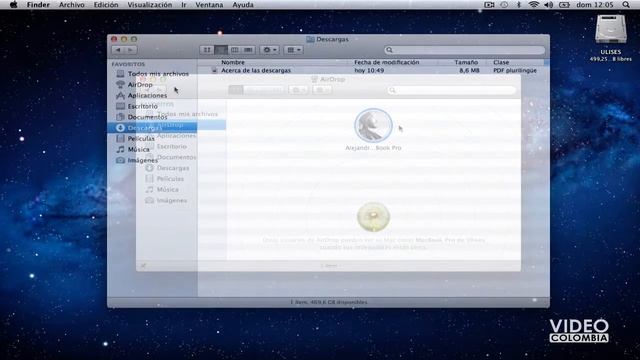The image size is (640, 360).
Task: Select Imágenes in AirDrop window sidebar
Action: [172, 200]
